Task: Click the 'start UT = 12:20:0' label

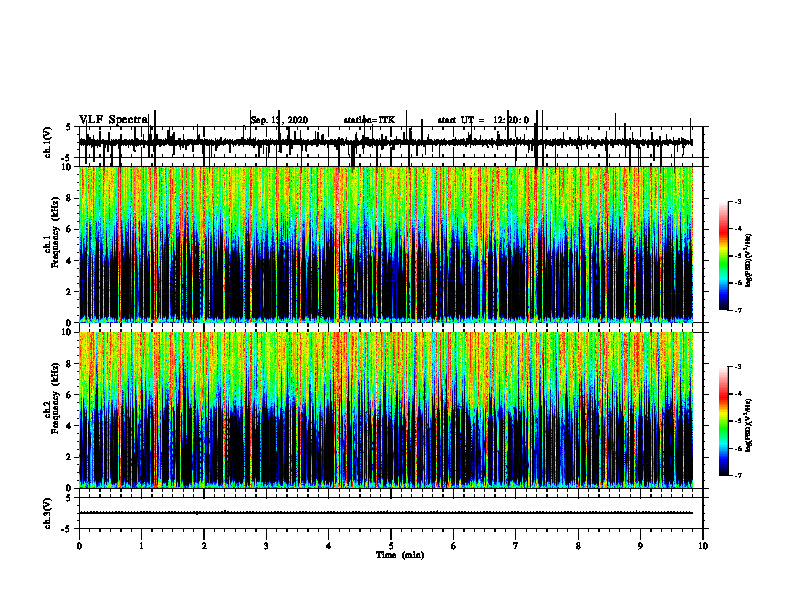Action: point(483,120)
